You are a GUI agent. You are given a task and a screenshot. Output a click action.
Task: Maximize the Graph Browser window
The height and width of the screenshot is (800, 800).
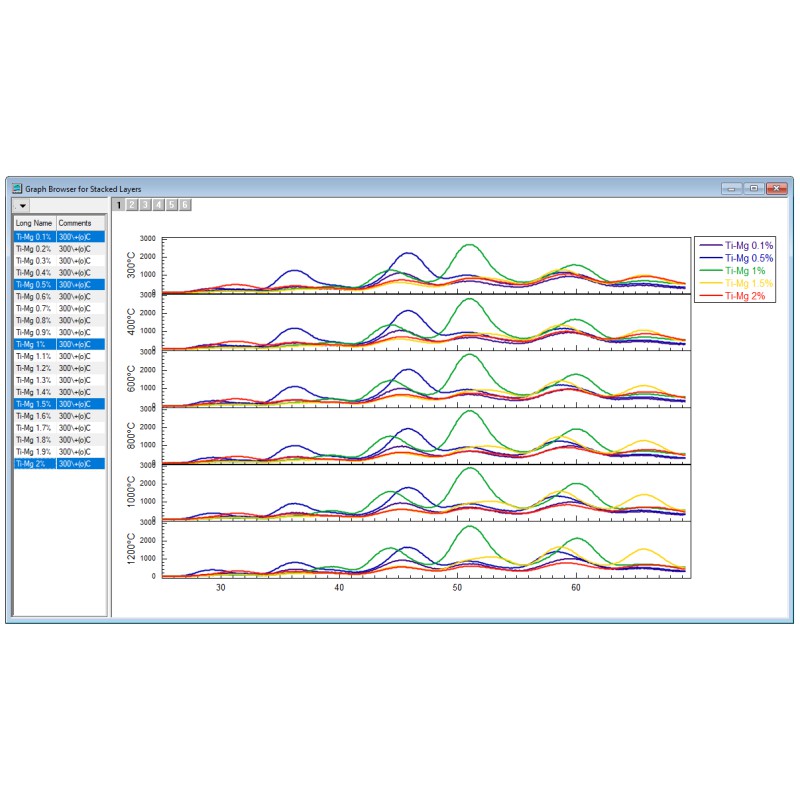coord(753,188)
